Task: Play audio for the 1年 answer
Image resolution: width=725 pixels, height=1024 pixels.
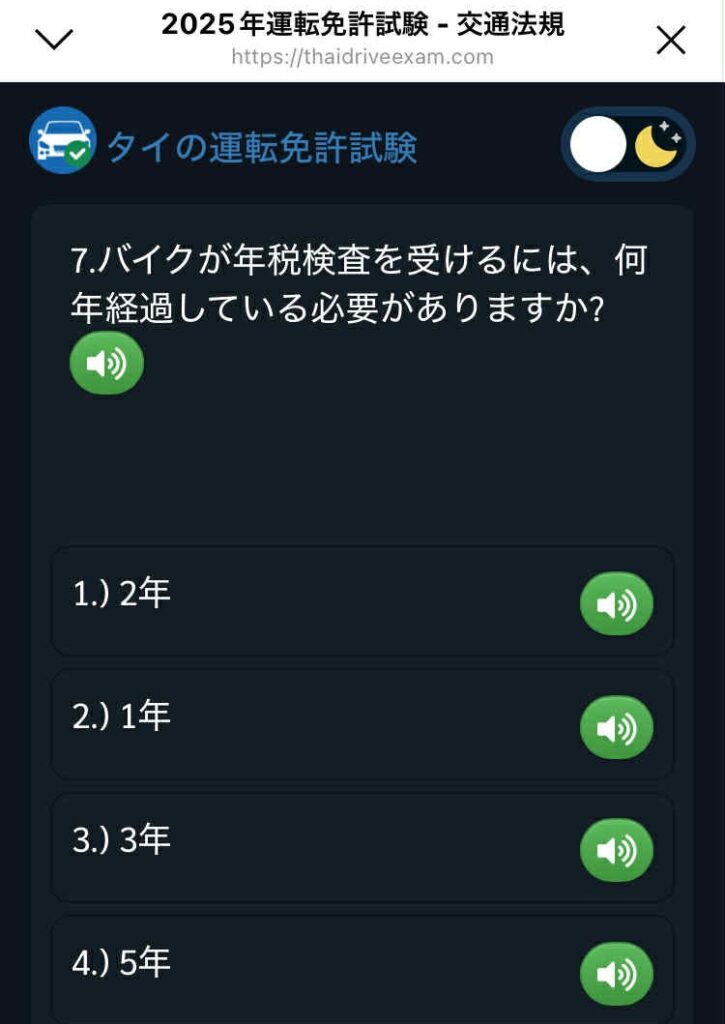Action: (616, 727)
